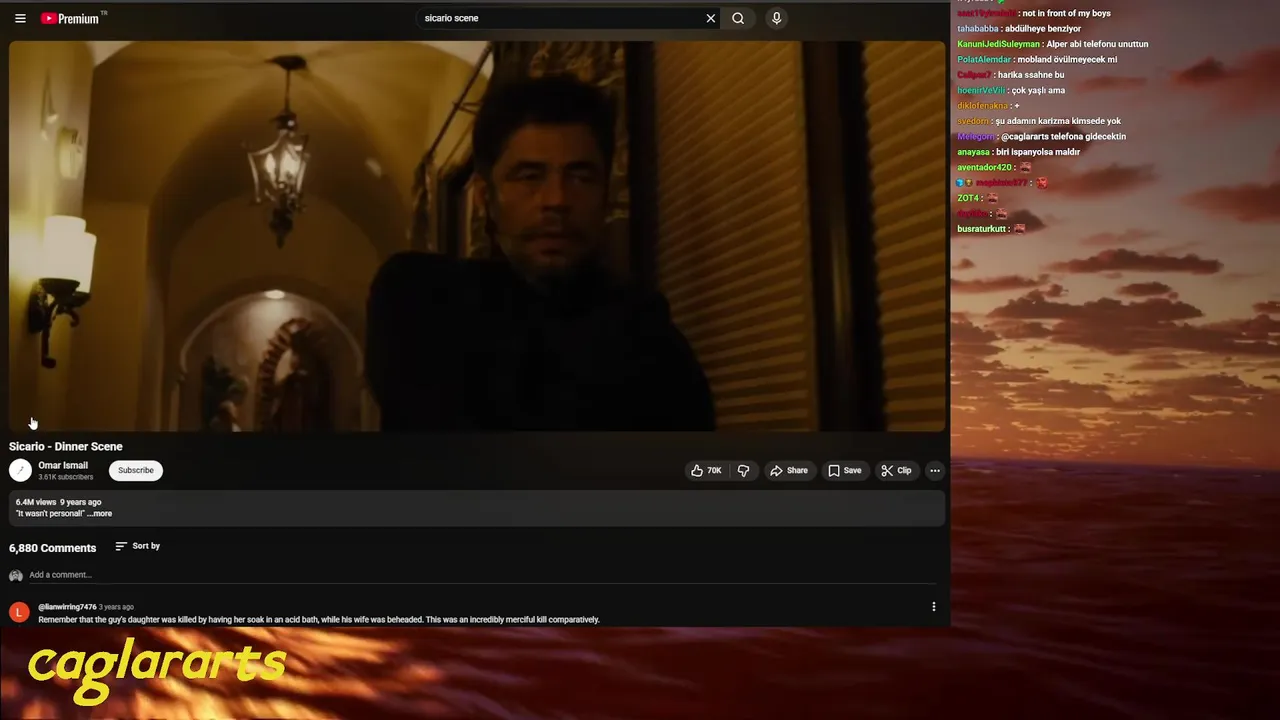Click the video player to pause playback

pyautogui.click(x=477, y=236)
